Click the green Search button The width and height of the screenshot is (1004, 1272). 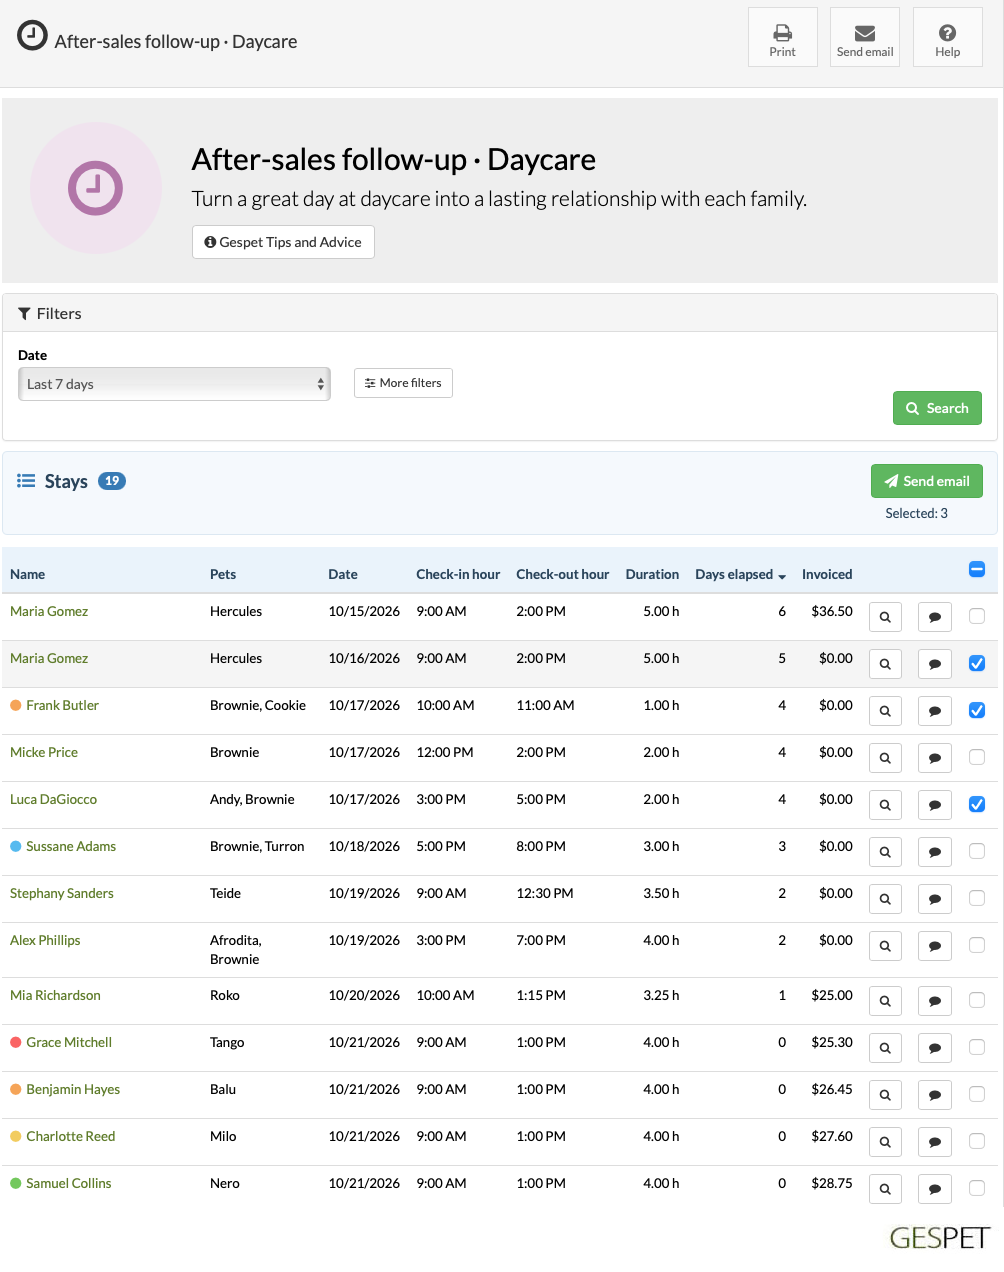click(x=937, y=408)
